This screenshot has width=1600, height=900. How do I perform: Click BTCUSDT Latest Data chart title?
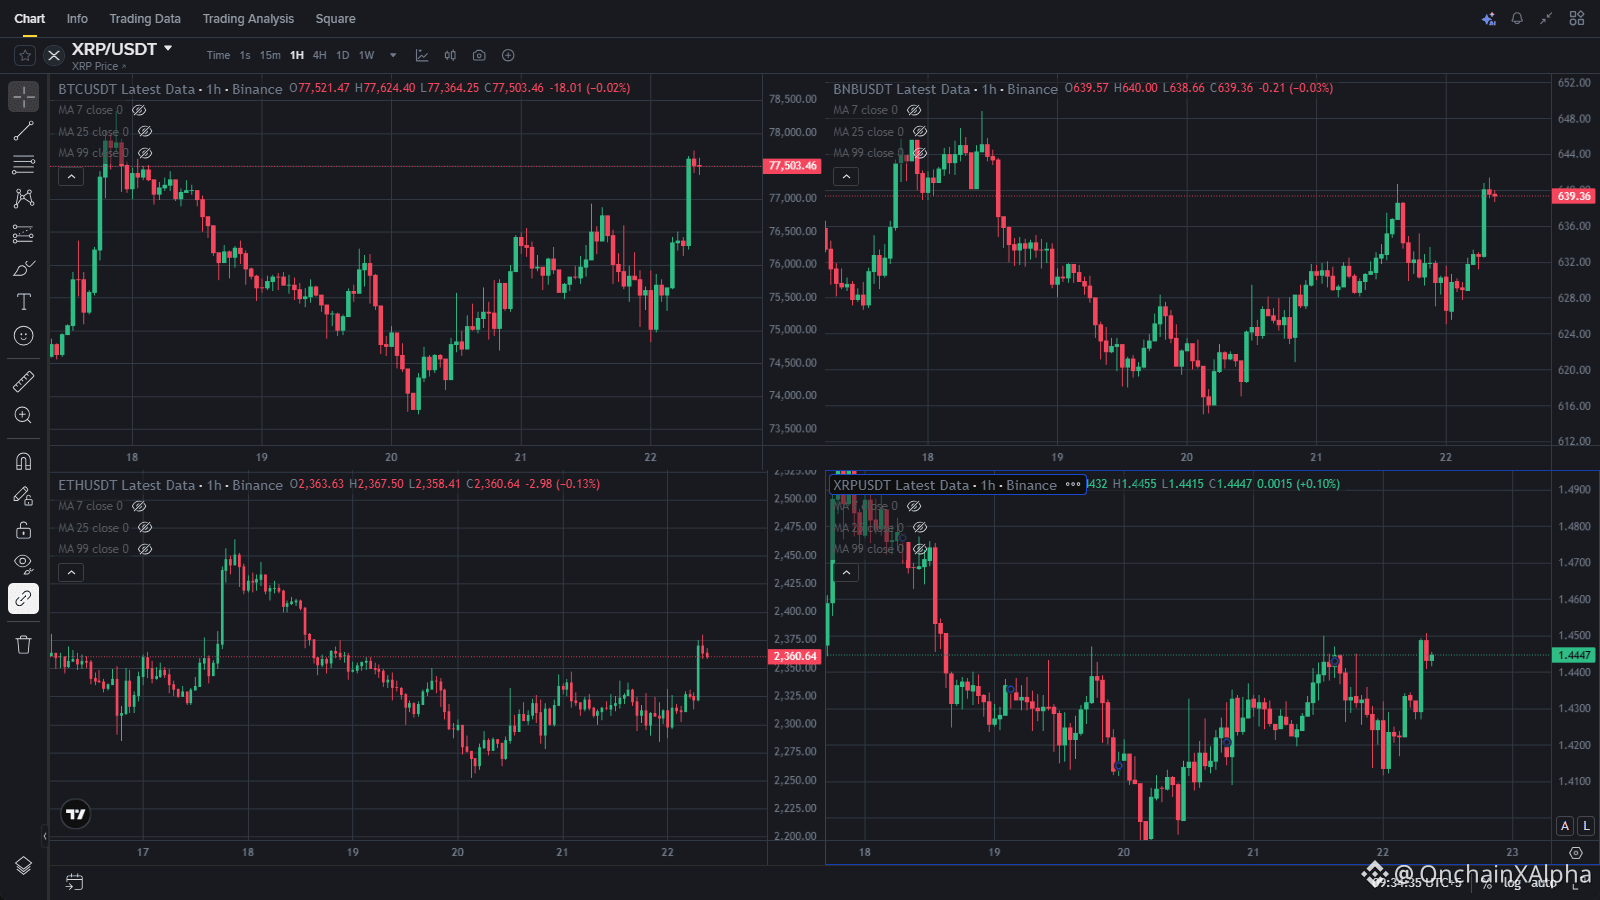click(126, 89)
